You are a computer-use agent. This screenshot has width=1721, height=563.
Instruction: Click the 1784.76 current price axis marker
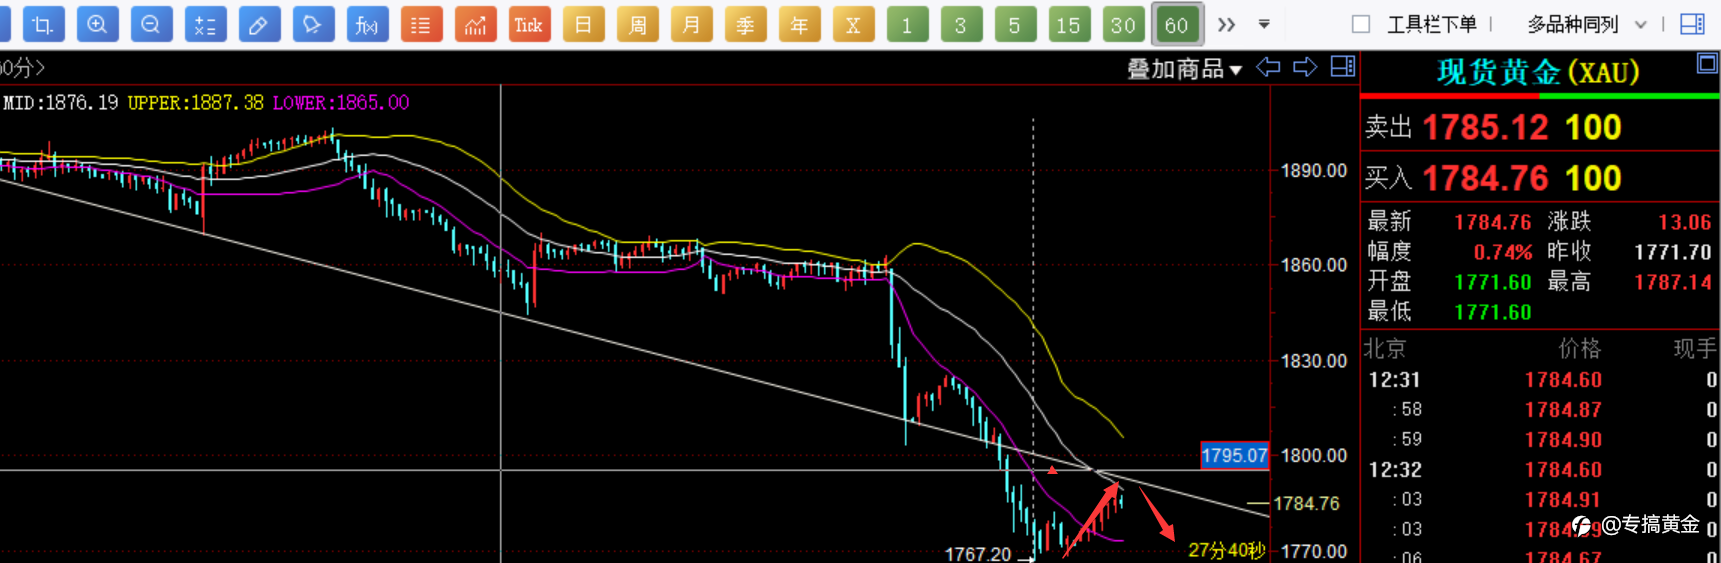click(1306, 503)
